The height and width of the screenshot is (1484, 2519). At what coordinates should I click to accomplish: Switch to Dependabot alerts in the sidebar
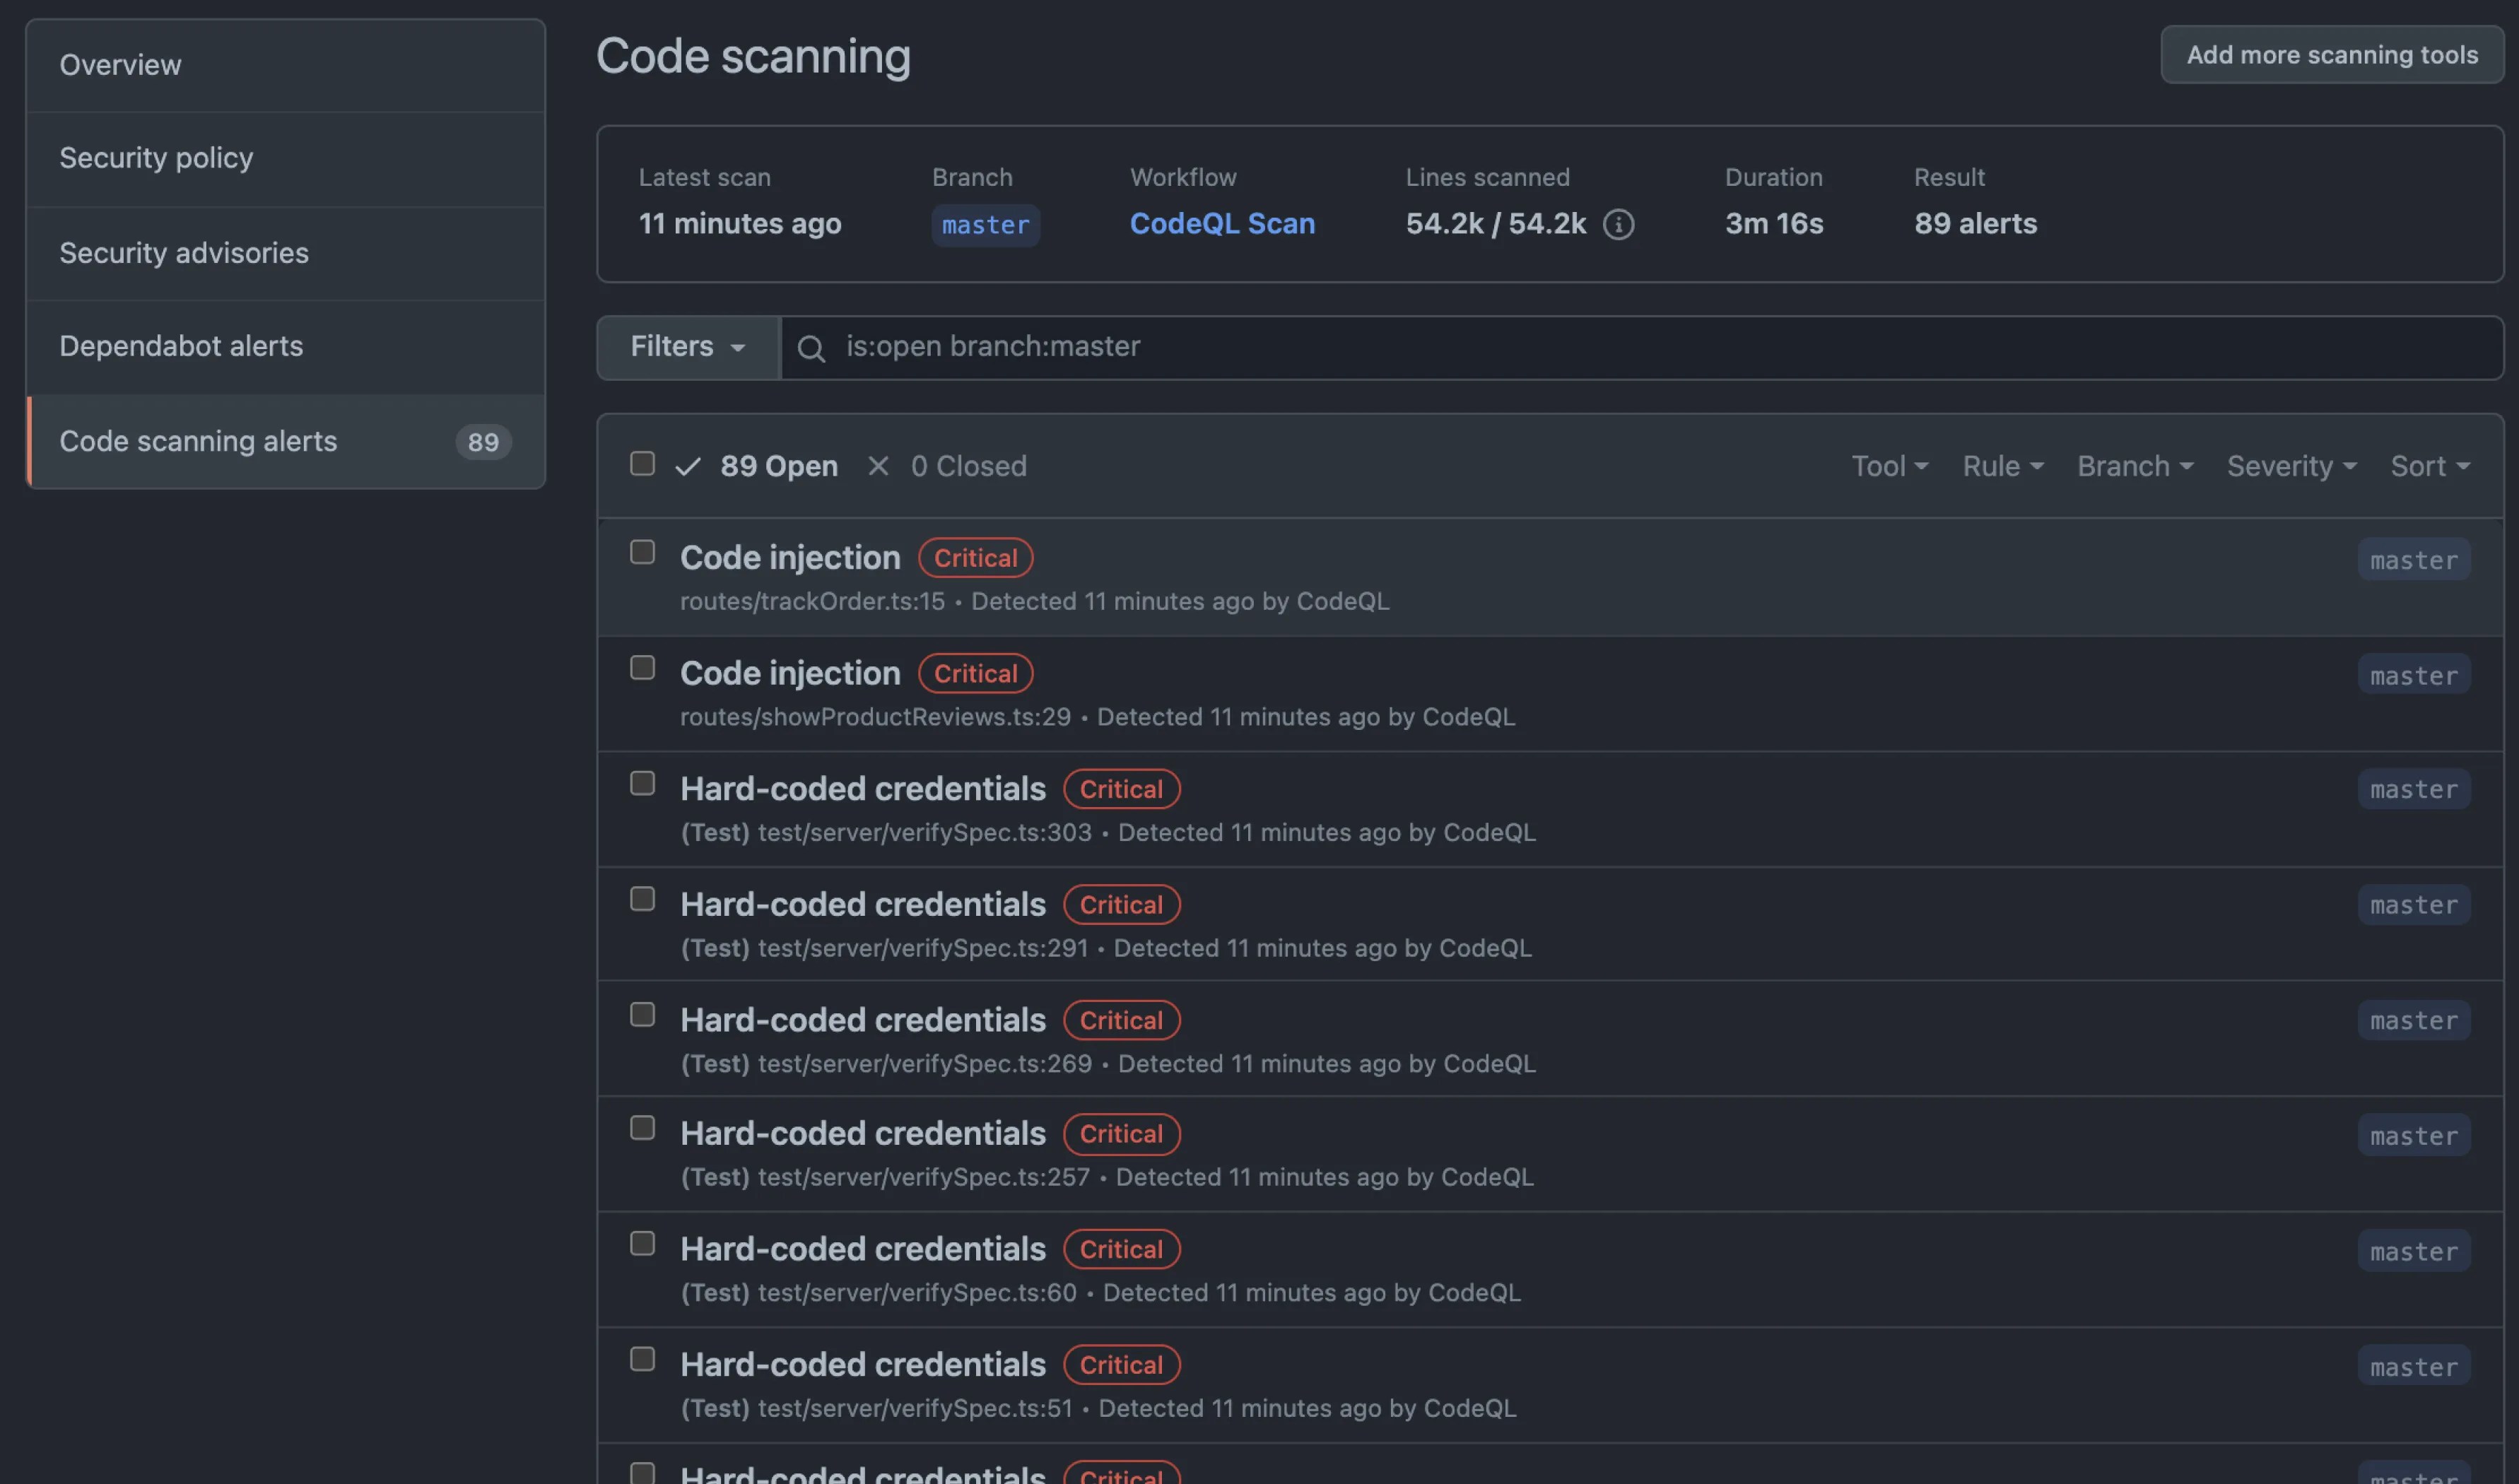(x=181, y=346)
